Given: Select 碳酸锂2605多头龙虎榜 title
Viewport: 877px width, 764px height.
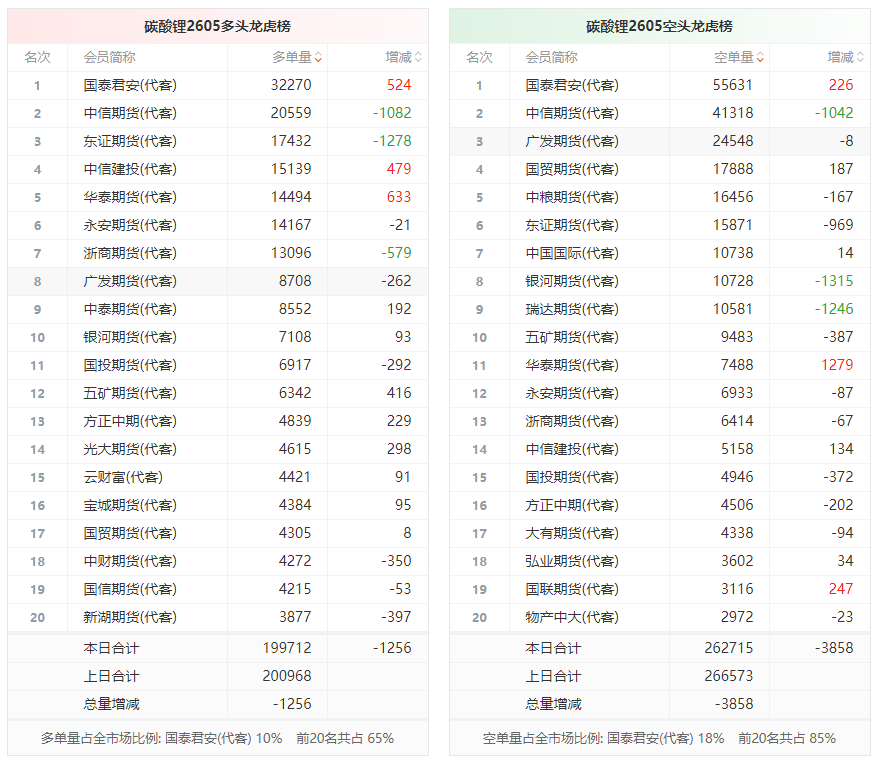Looking at the screenshot, I should (218, 26).
